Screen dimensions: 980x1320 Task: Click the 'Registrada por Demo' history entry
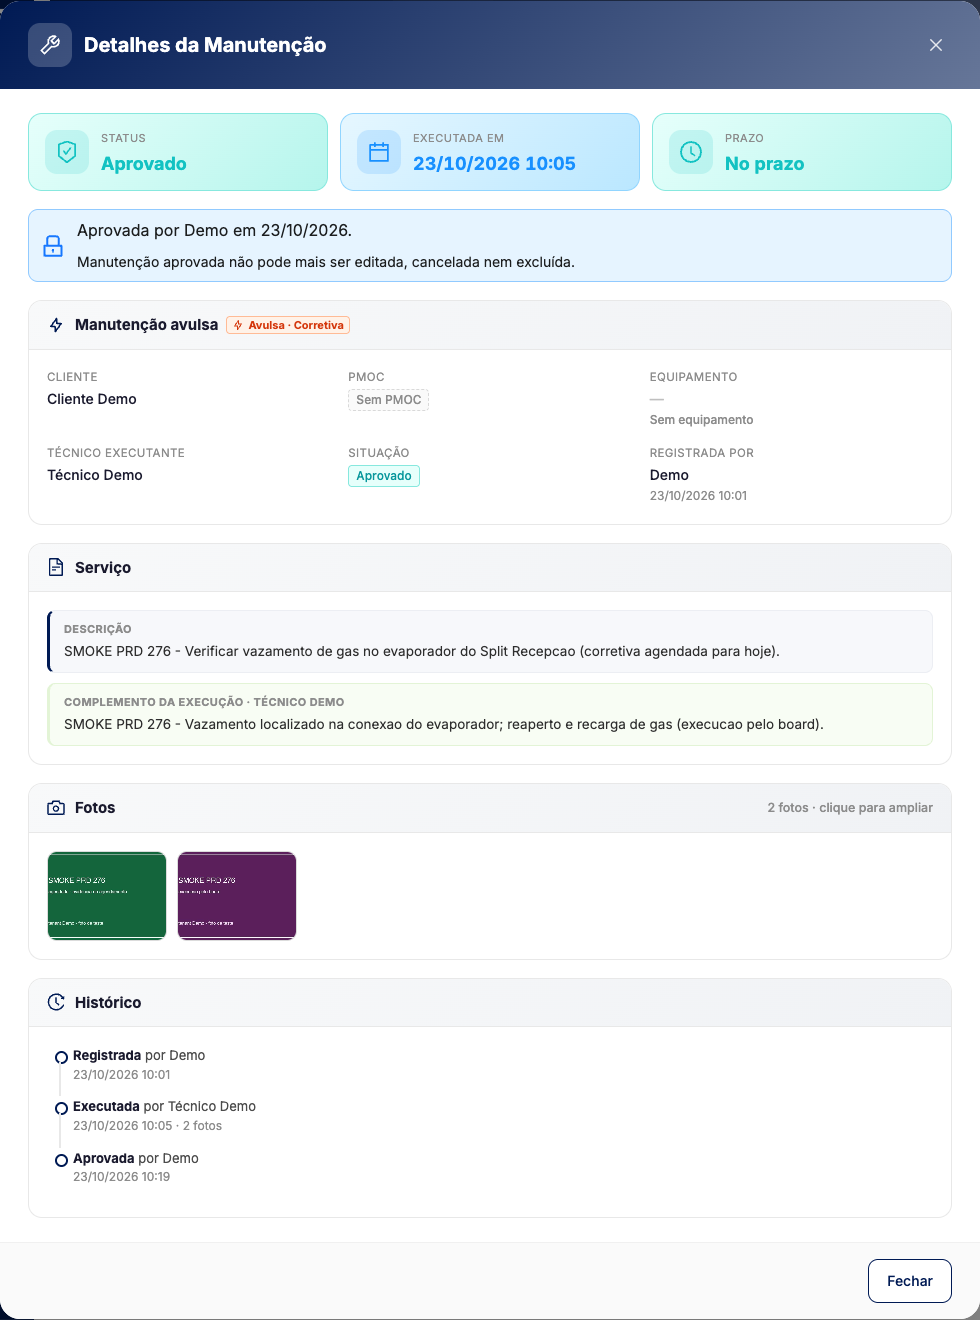click(x=139, y=1056)
